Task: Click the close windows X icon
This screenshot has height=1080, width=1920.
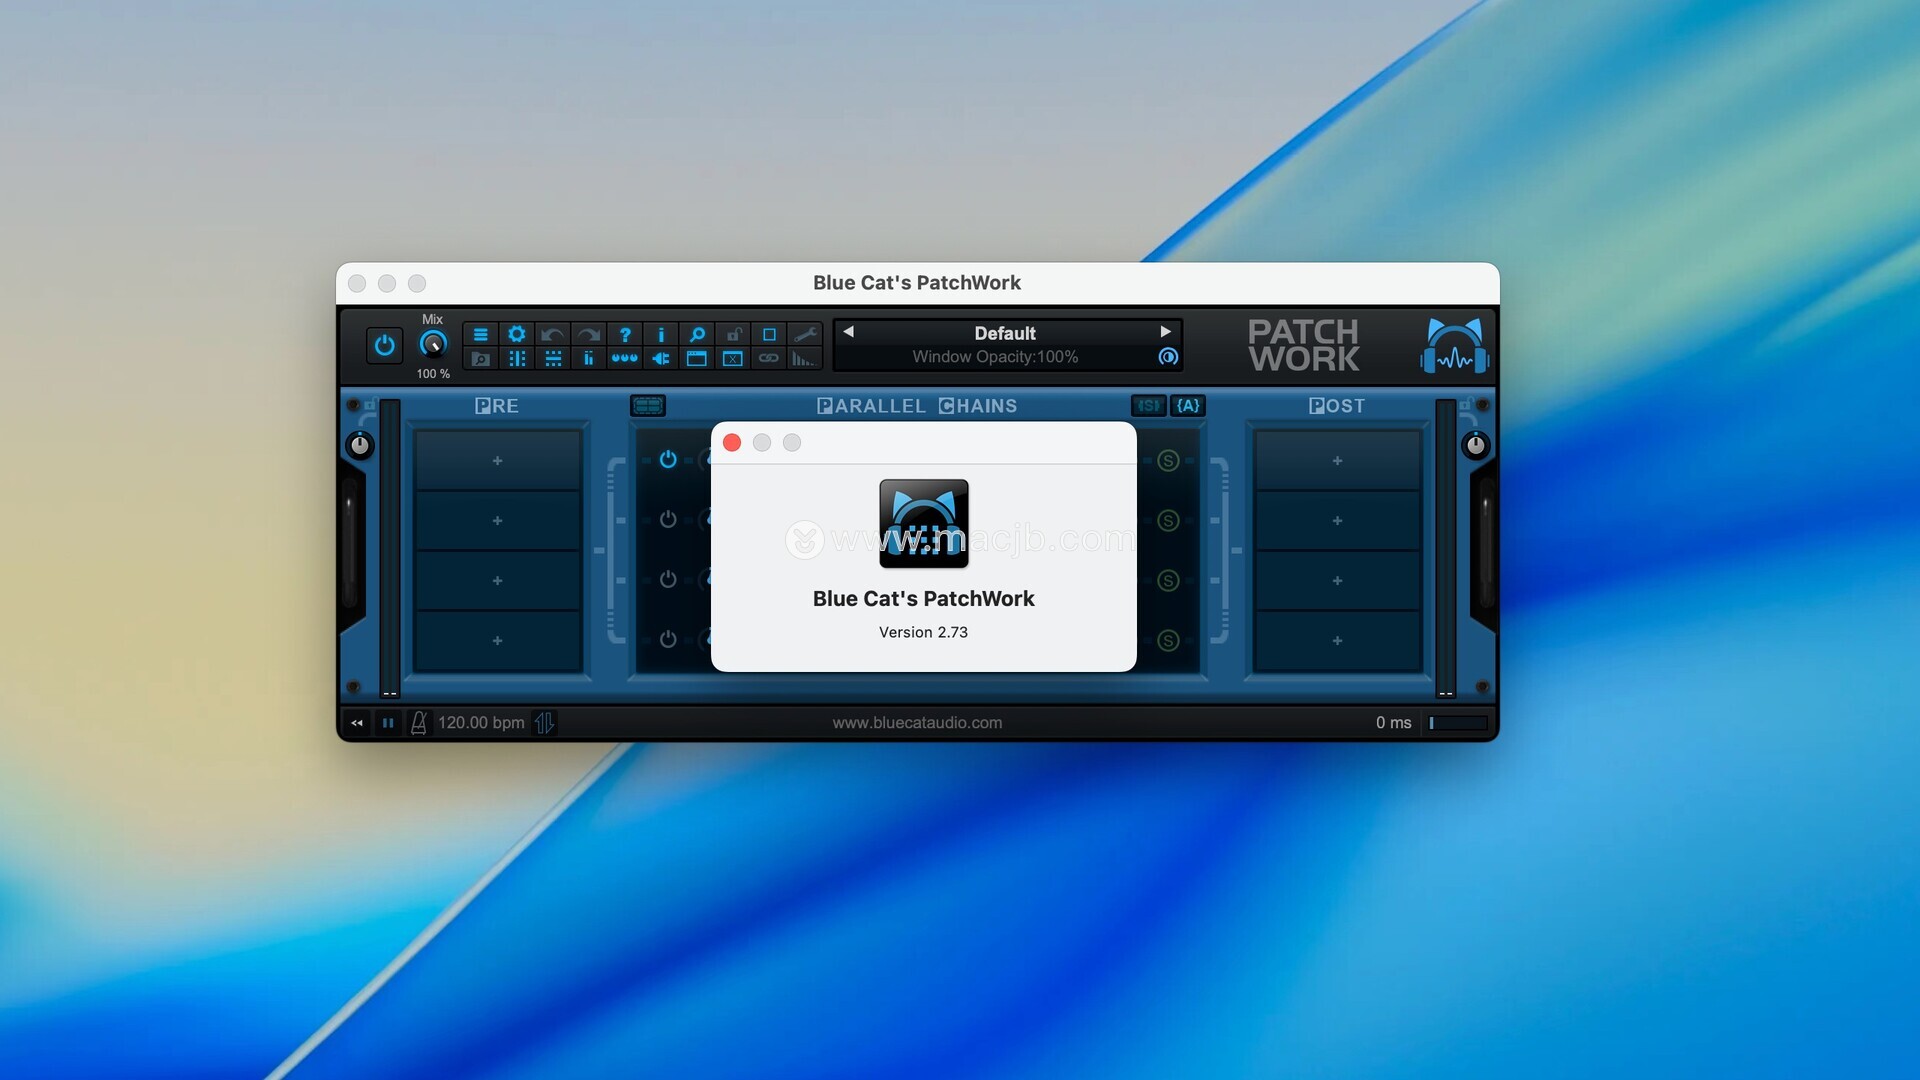Action: tap(733, 358)
